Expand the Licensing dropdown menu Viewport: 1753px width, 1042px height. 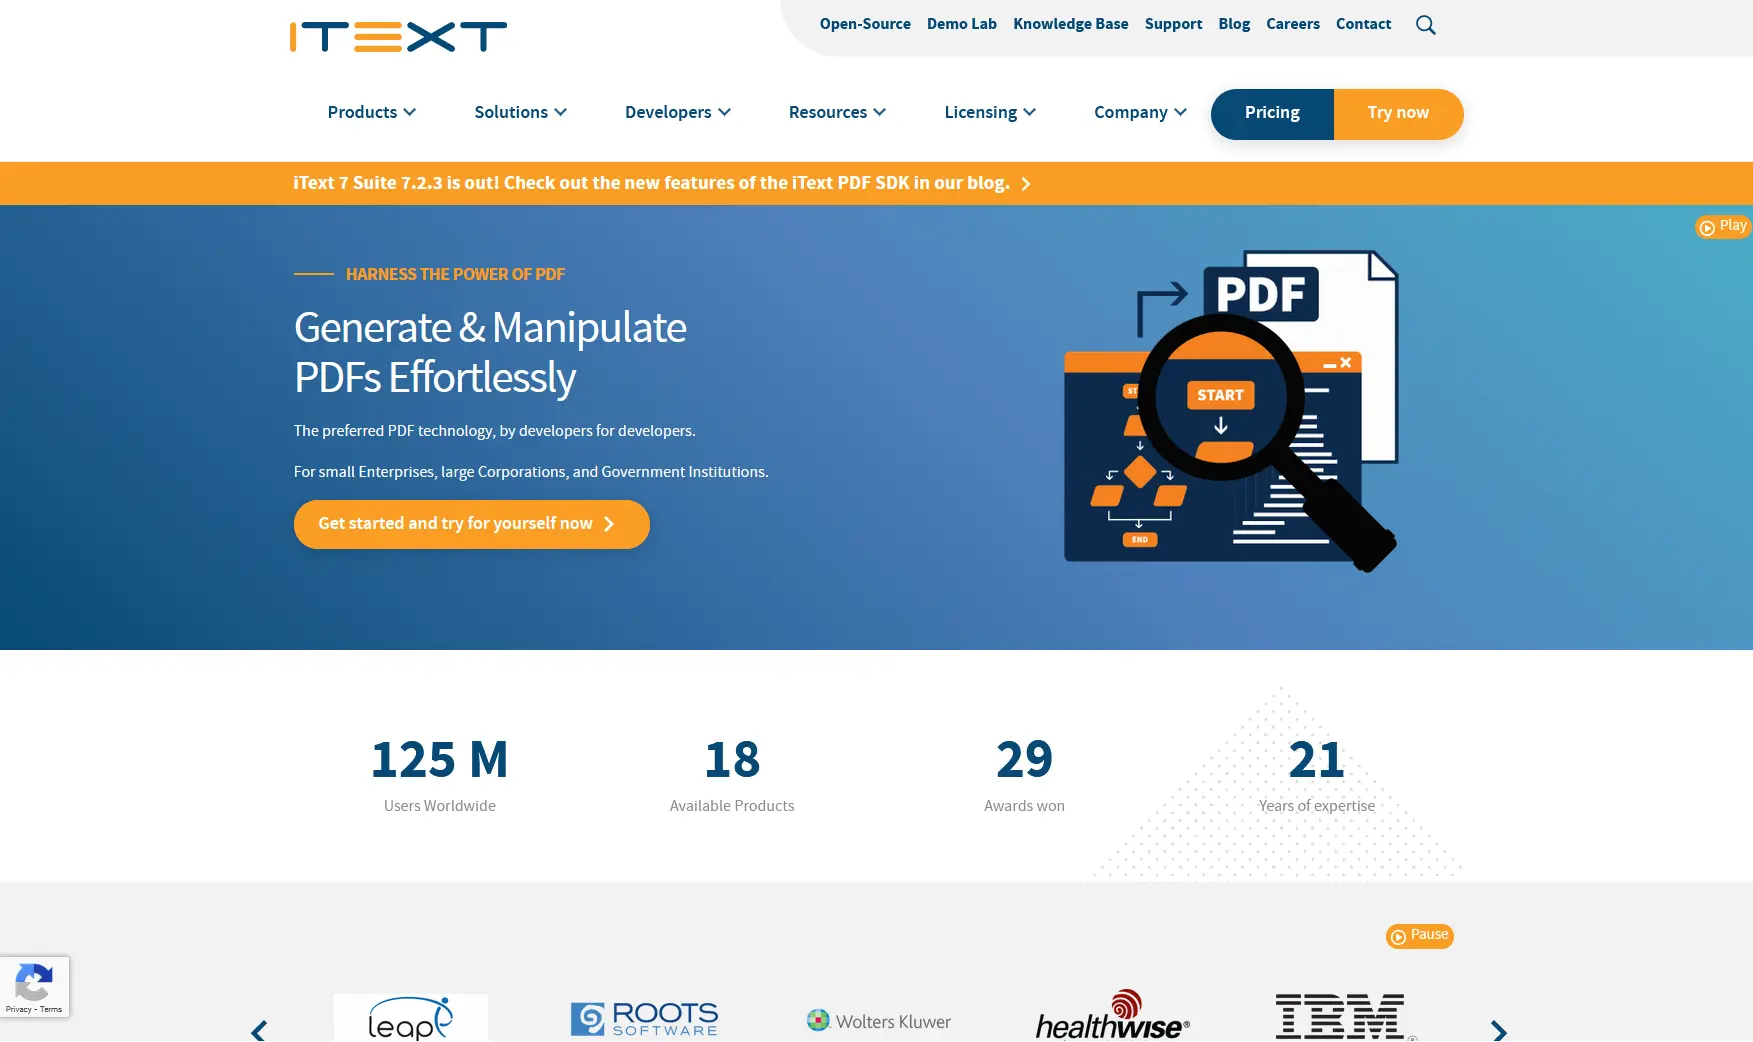coord(990,112)
